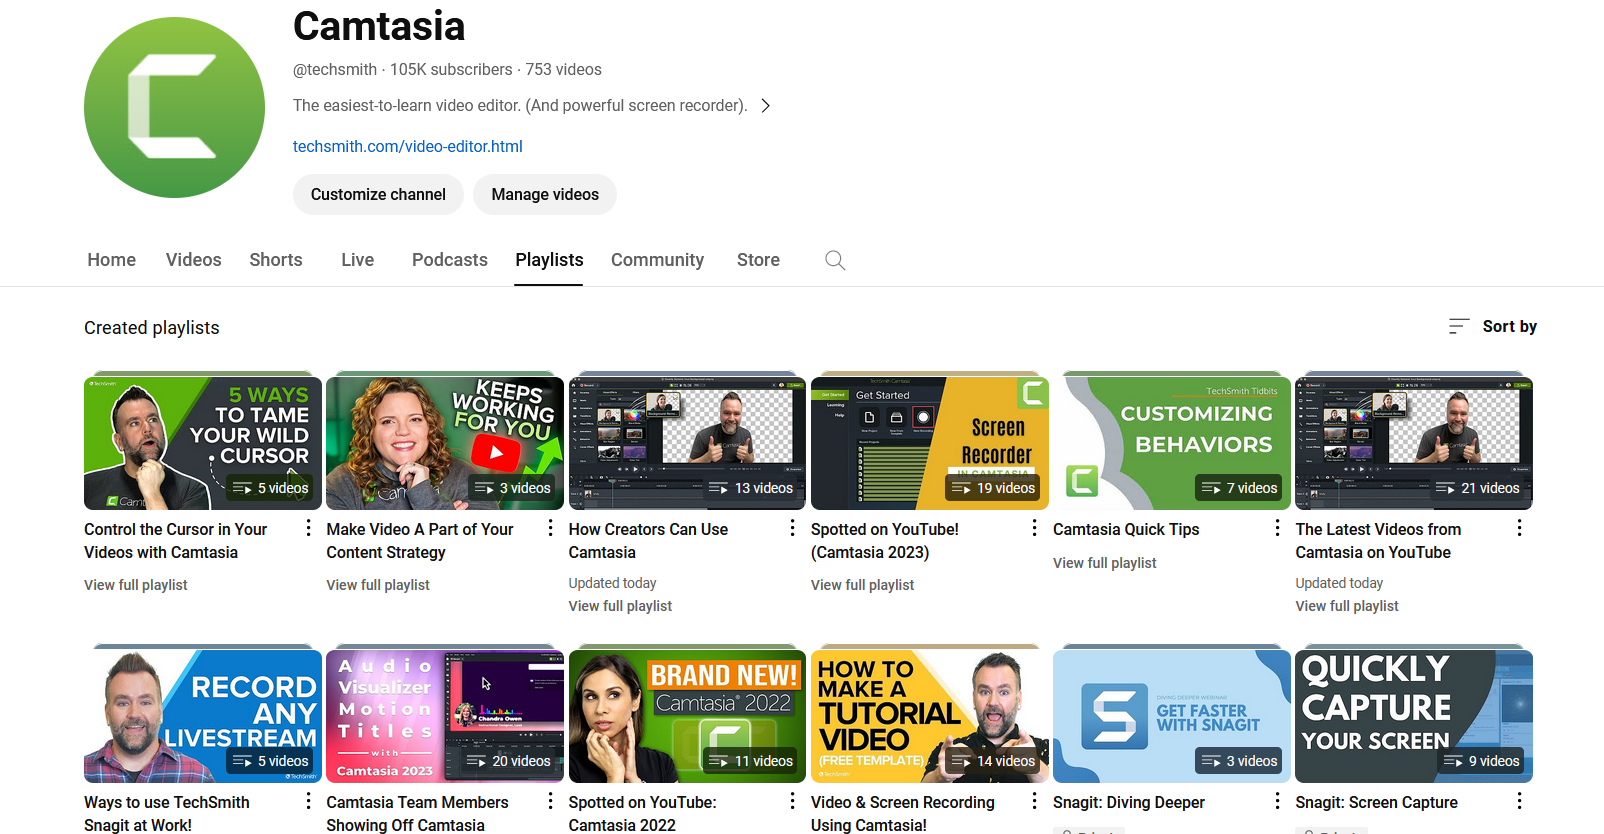Open Camtasia Team Members Showing Off title

pos(417,813)
